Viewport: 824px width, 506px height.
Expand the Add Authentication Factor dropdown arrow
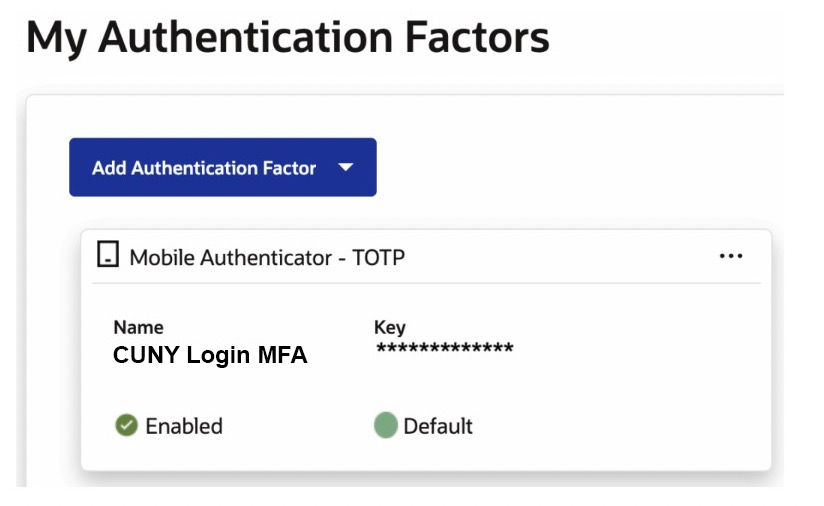(x=346, y=167)
